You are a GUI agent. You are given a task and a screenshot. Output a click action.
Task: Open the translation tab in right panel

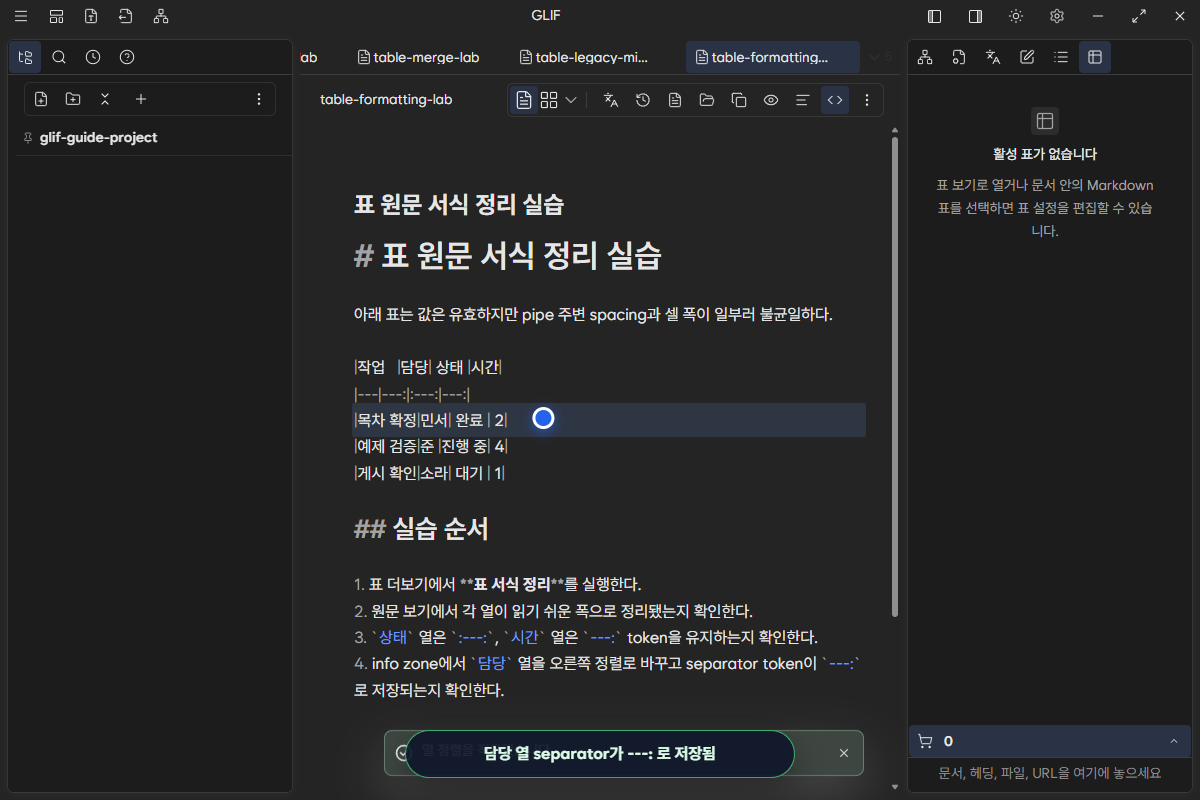coord(993,57)
